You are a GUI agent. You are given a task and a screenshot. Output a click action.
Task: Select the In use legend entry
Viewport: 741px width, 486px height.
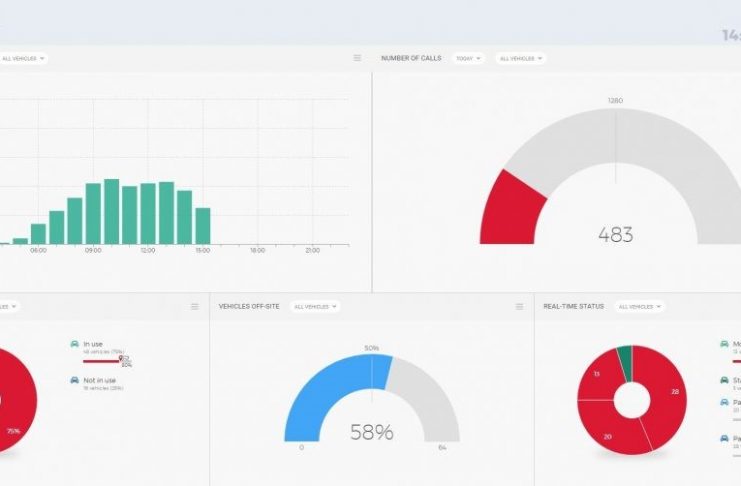pyautogui.click(x=93, y=344)
